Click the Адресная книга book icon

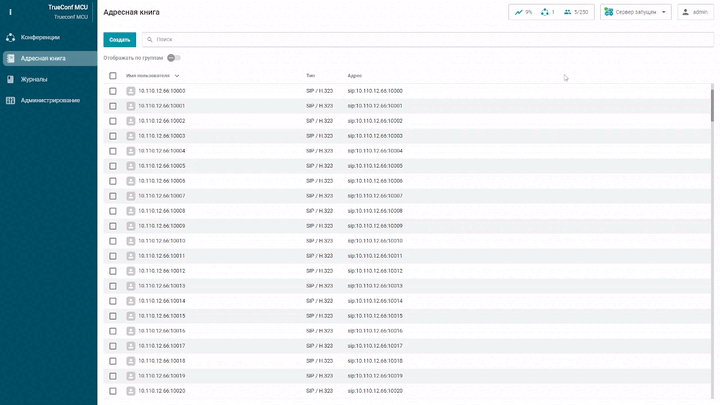pyautogui.click(x=11, y=58)
